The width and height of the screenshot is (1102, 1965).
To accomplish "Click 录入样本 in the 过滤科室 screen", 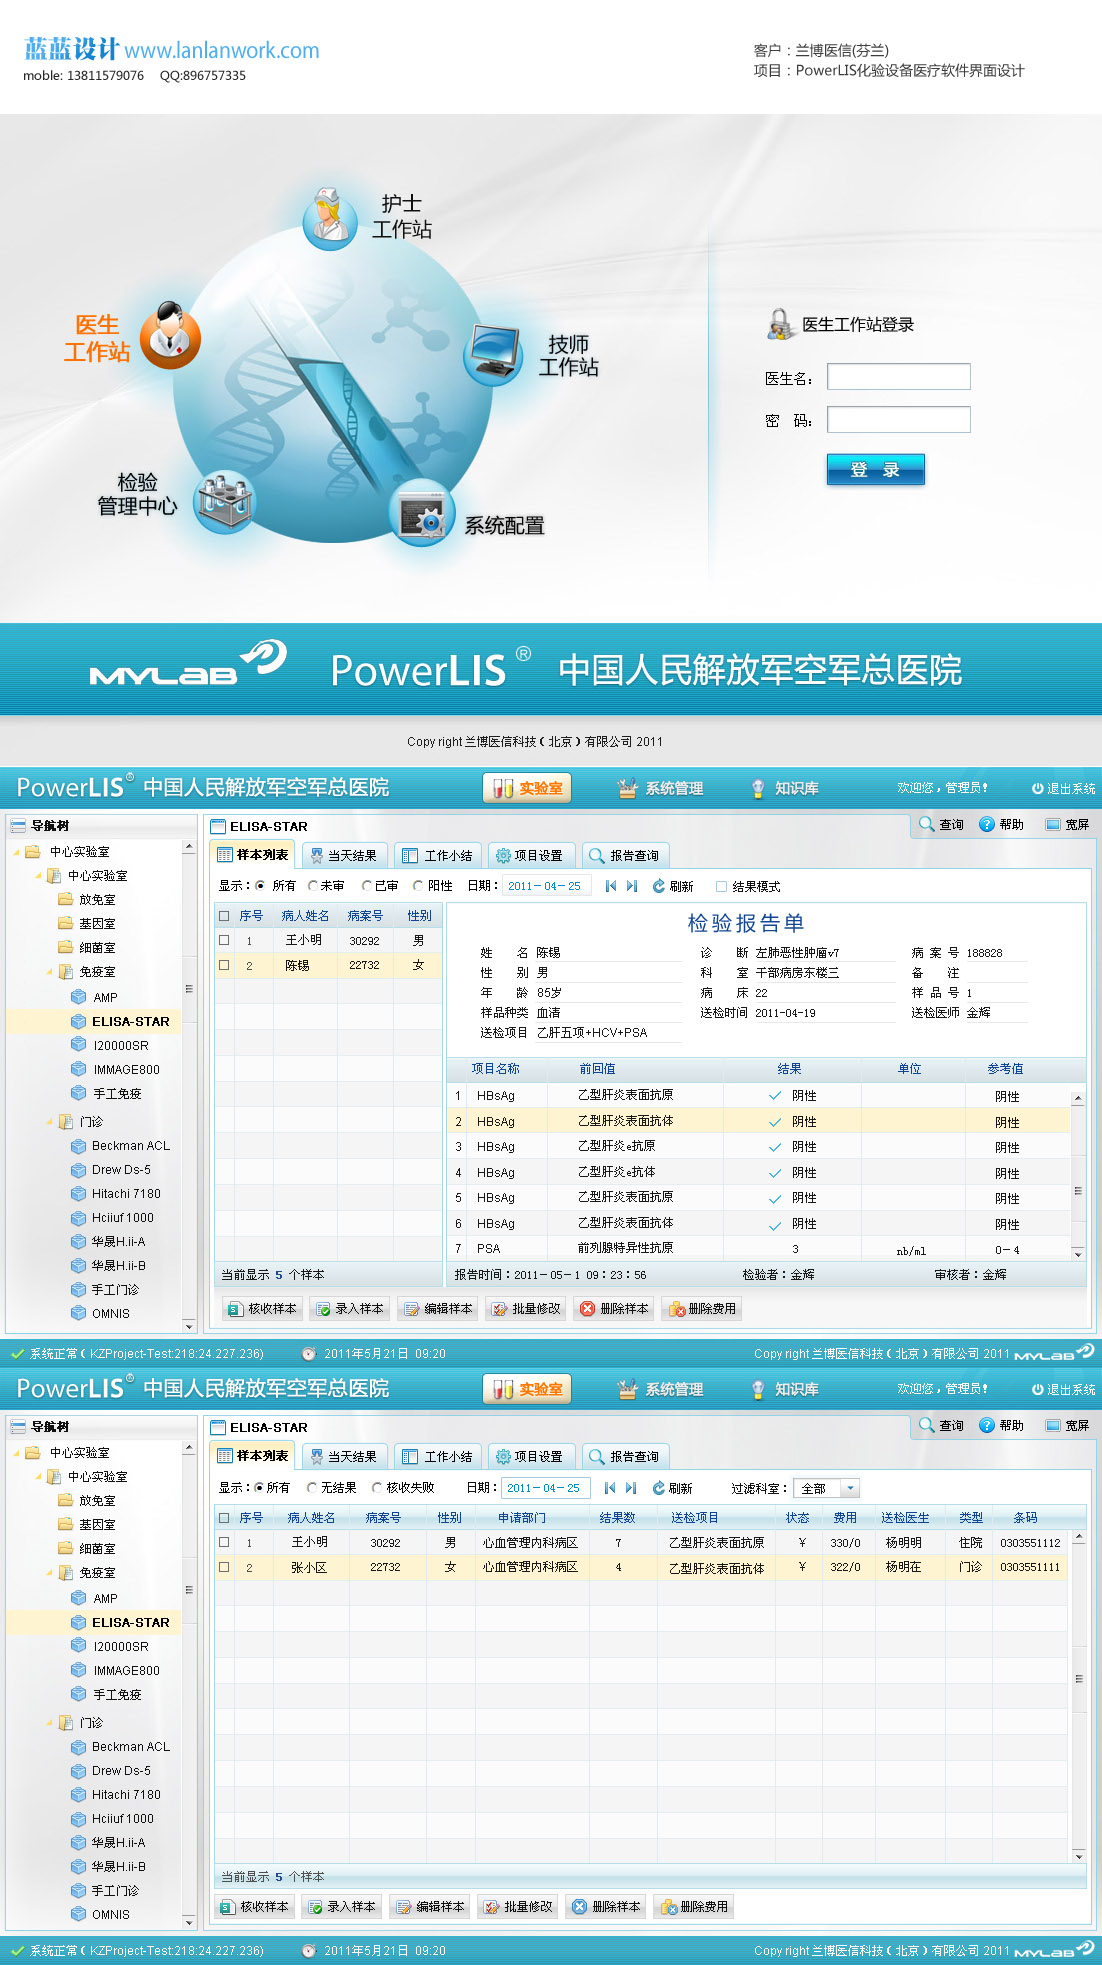I will (341, 1907).
